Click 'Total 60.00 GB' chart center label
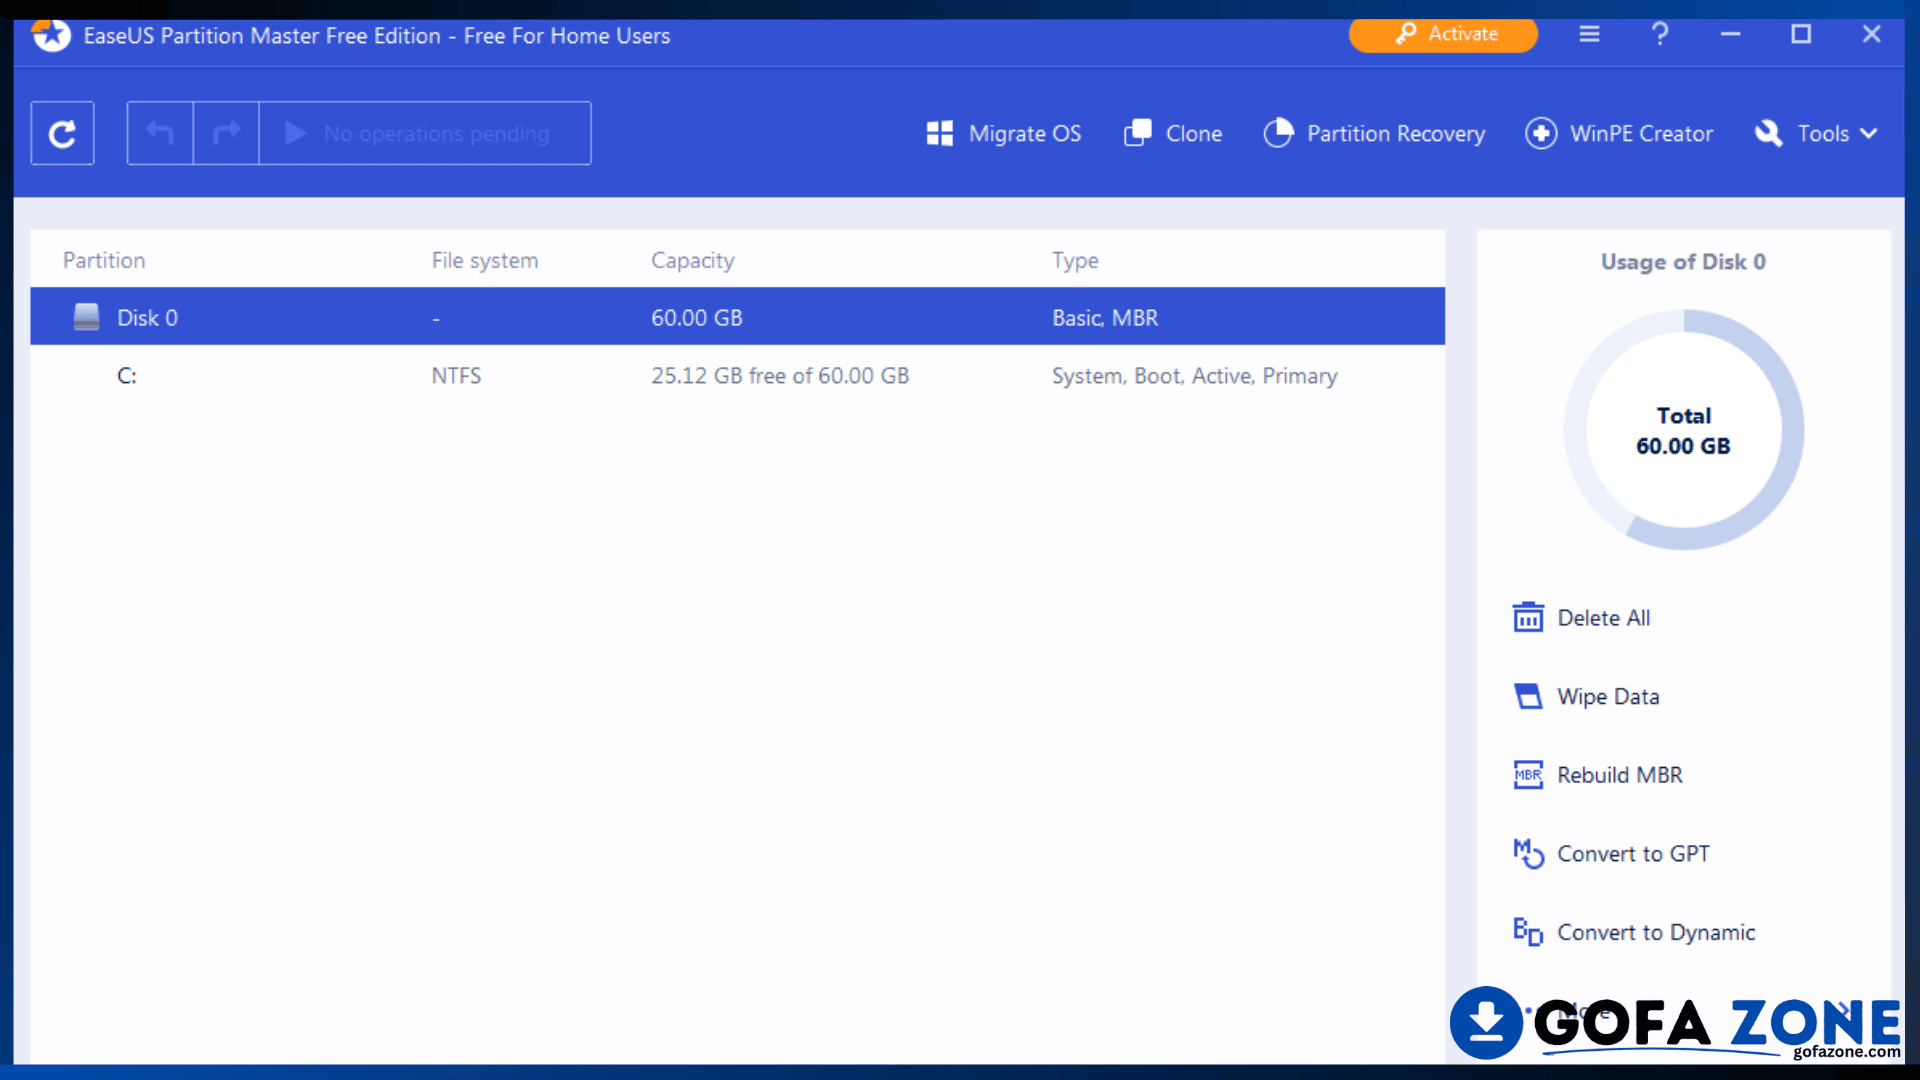 (x=1683, y=431)
